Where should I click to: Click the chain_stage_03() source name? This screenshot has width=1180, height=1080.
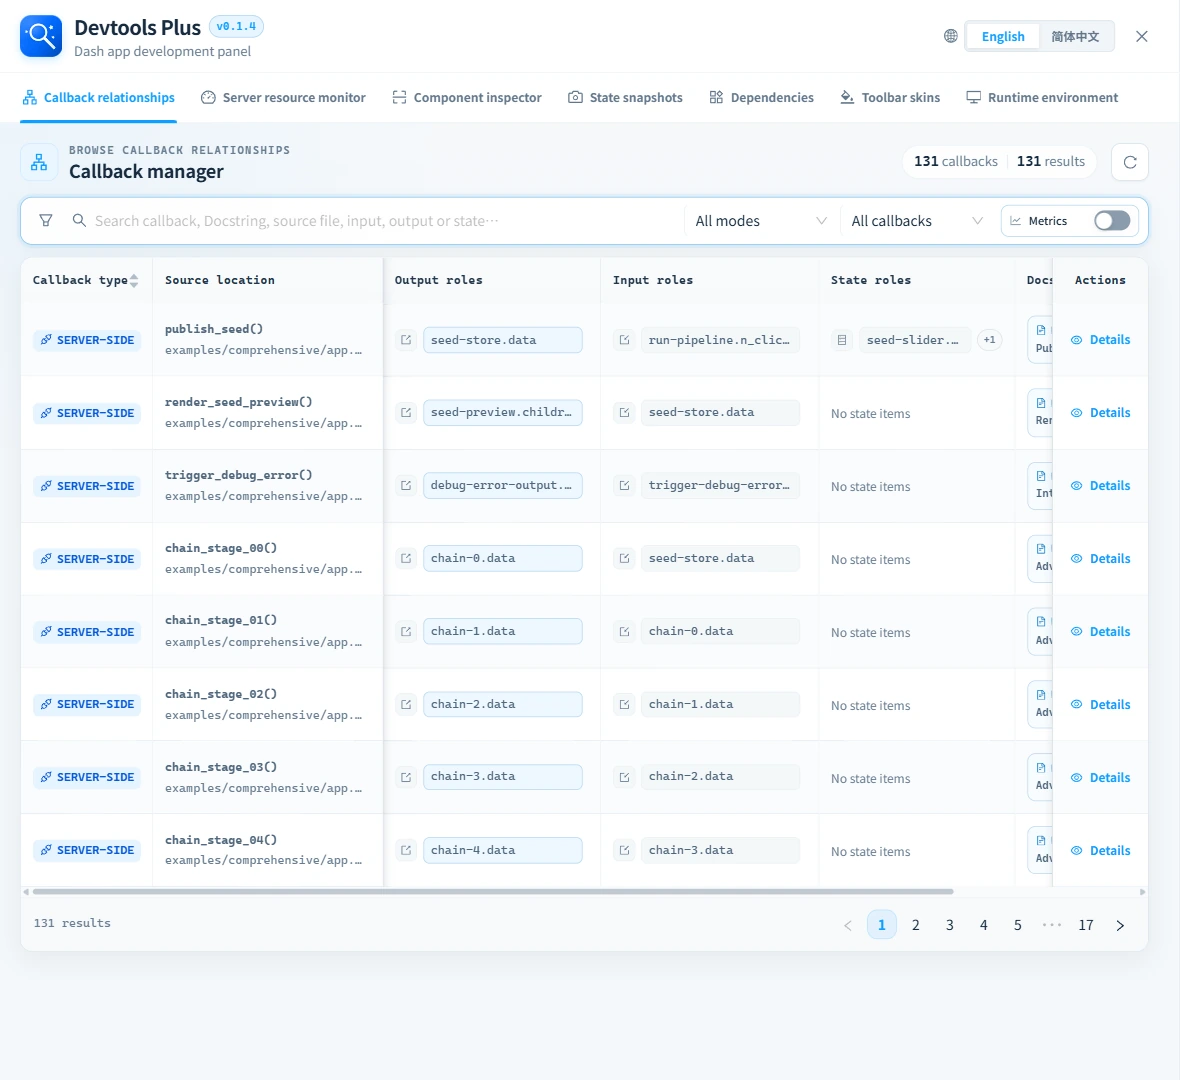tap(221, 767)
